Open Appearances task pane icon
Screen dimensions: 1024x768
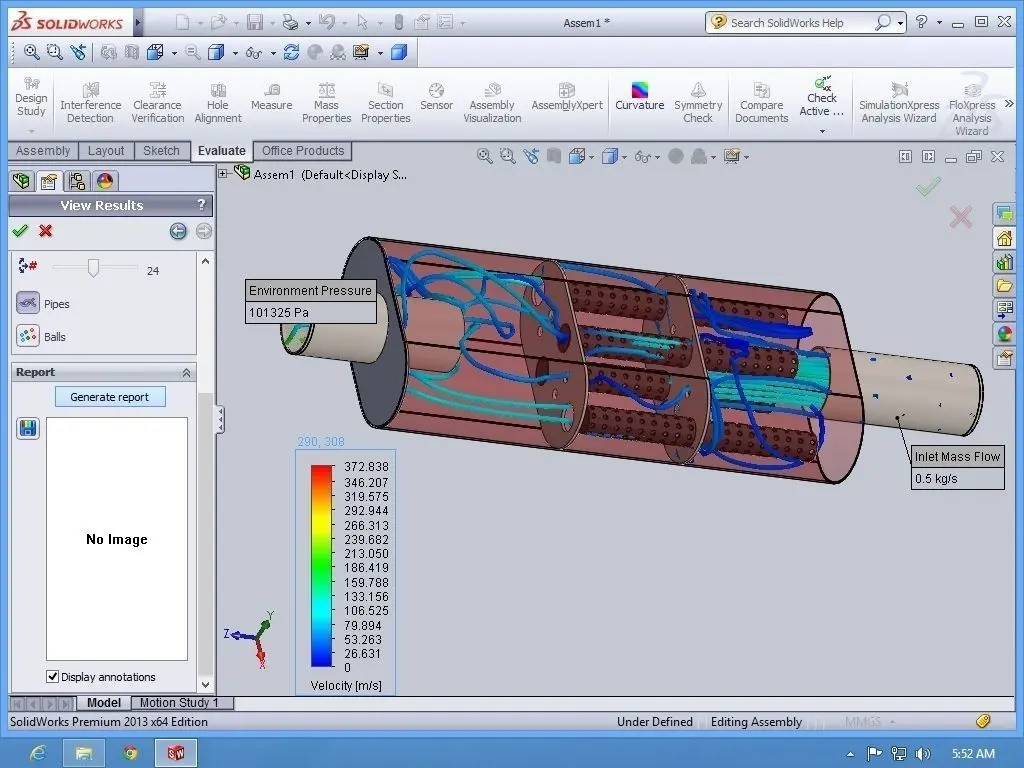tap(1004, 334)
